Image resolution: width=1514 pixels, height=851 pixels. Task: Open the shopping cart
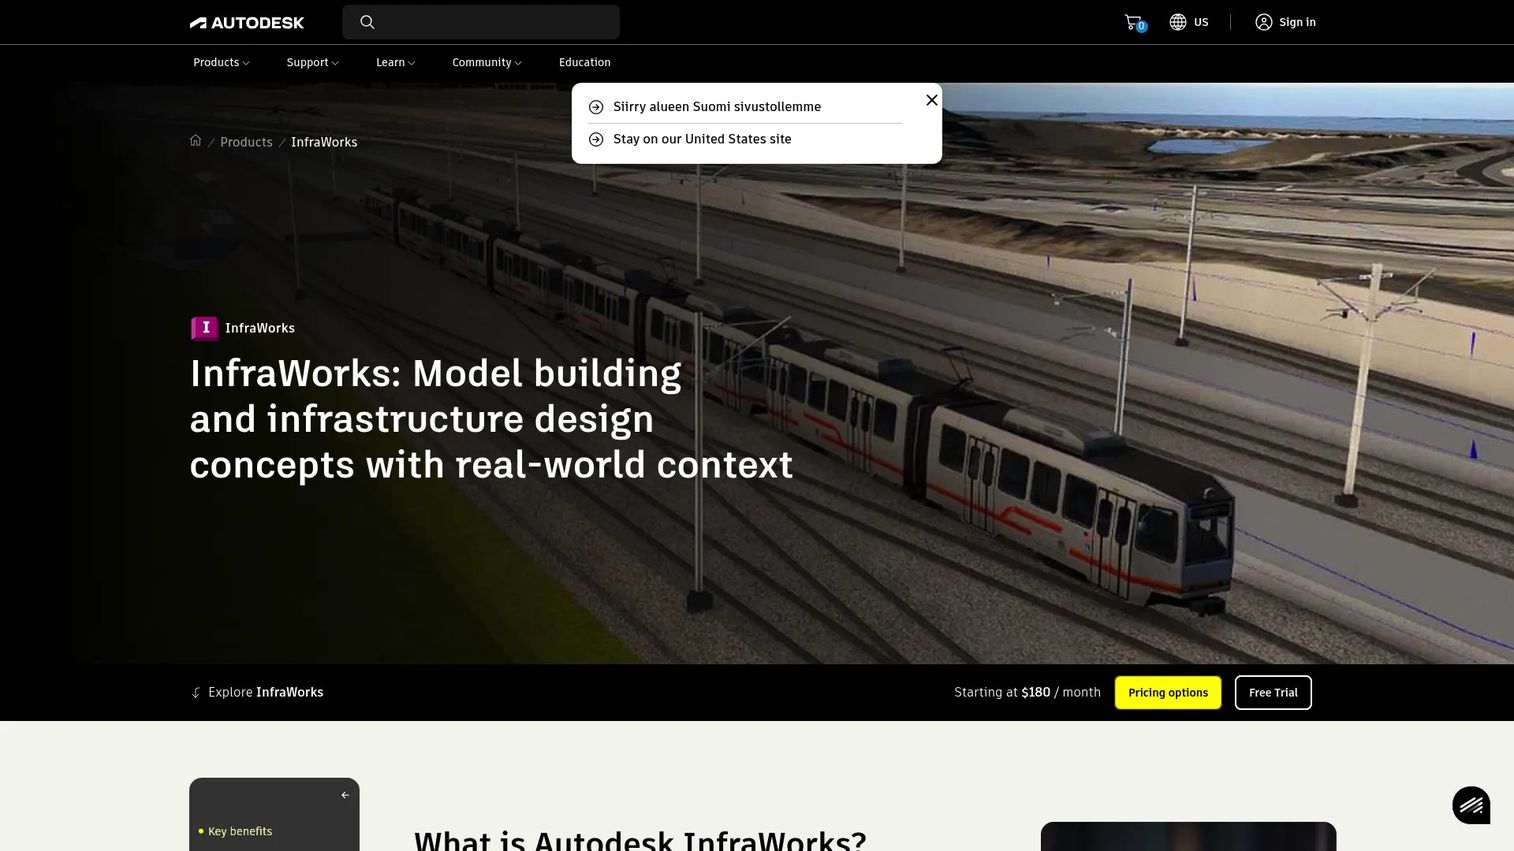[1134, 22]
